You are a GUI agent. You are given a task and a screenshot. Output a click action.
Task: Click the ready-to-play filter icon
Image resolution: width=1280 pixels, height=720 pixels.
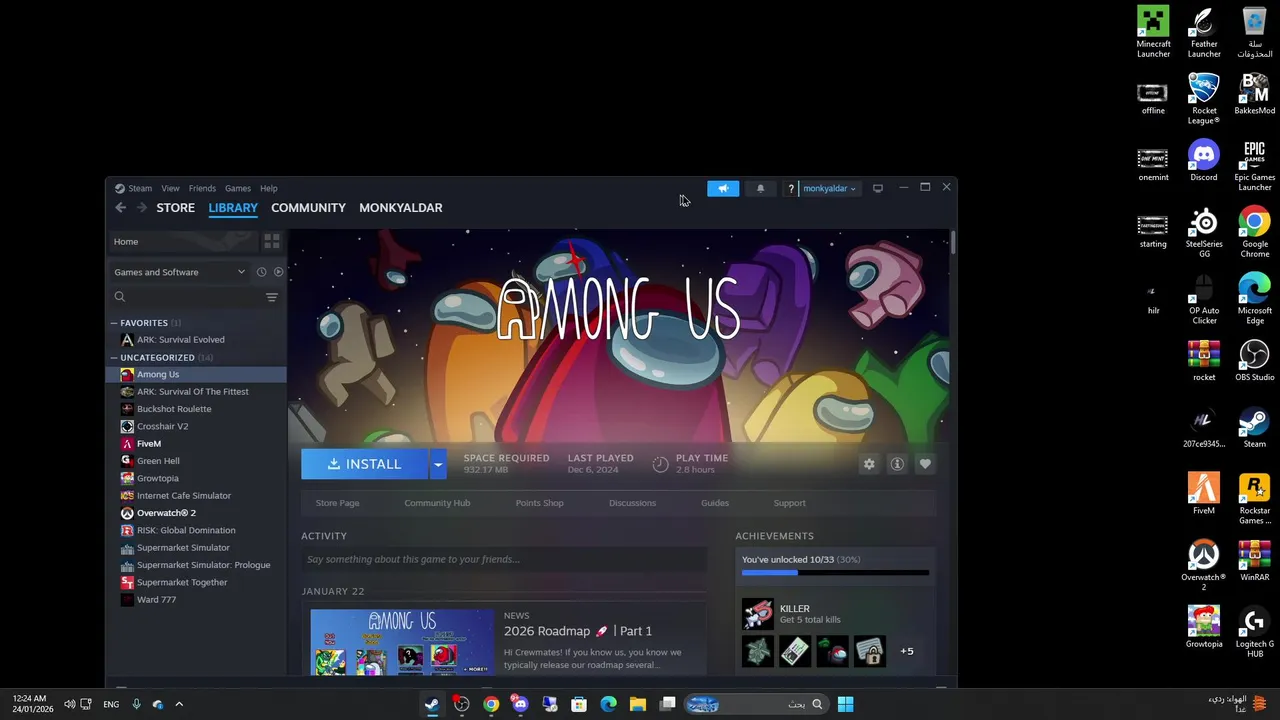278,272
